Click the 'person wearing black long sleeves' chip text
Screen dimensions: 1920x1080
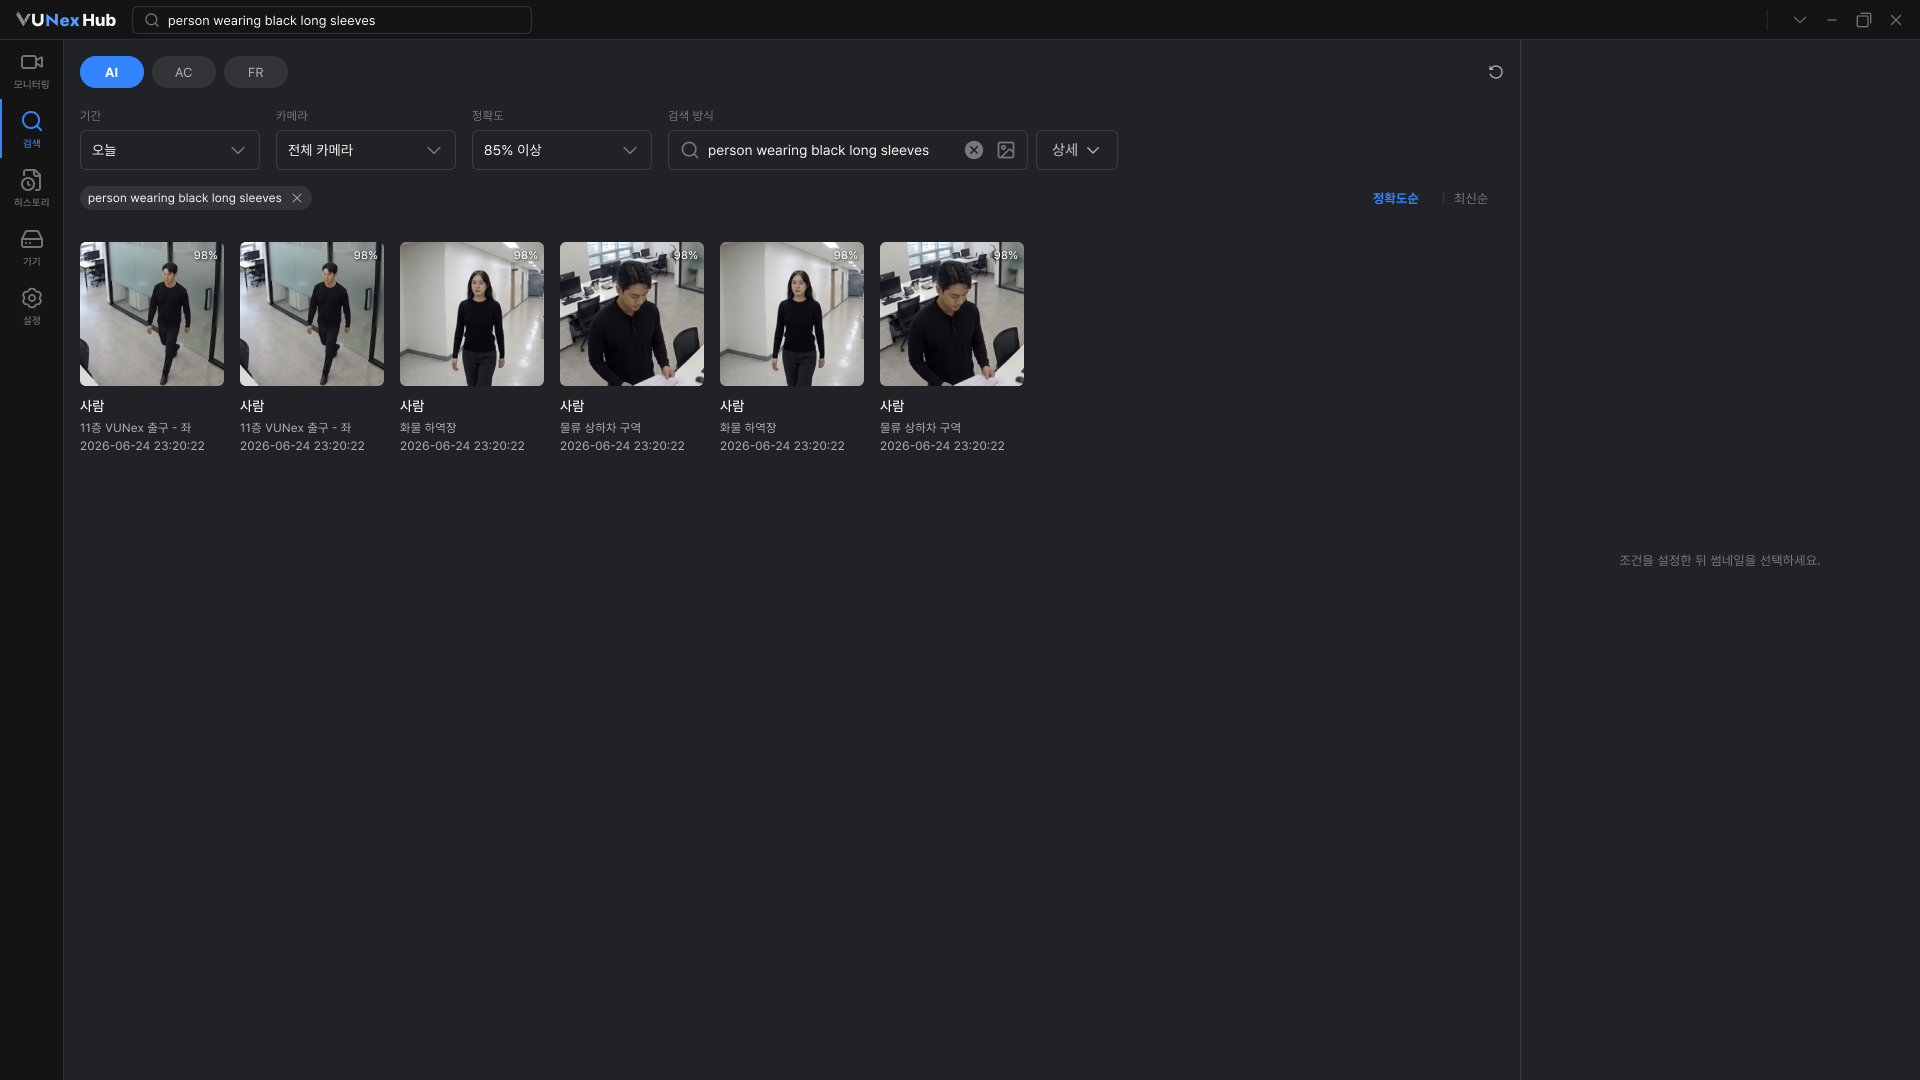pos(184,198)
